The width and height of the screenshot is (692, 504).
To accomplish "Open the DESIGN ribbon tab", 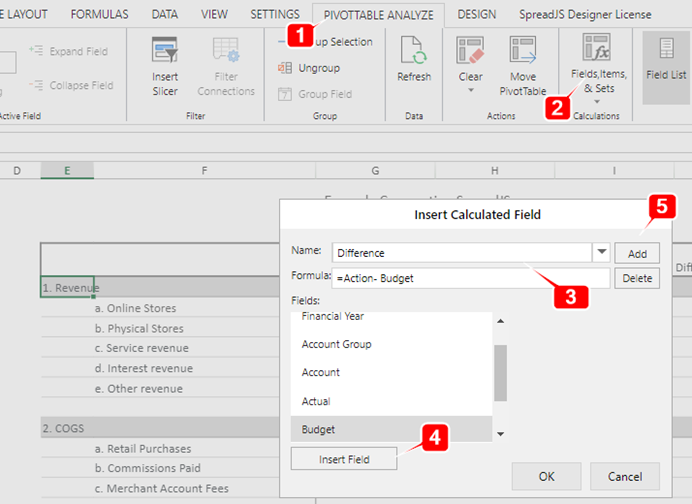I will pos(477,15).
